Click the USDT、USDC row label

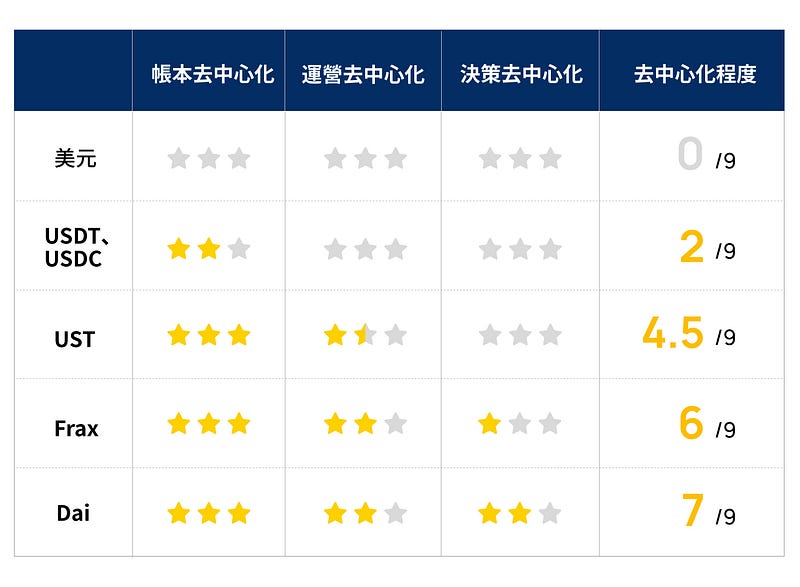tap(77, 247)
